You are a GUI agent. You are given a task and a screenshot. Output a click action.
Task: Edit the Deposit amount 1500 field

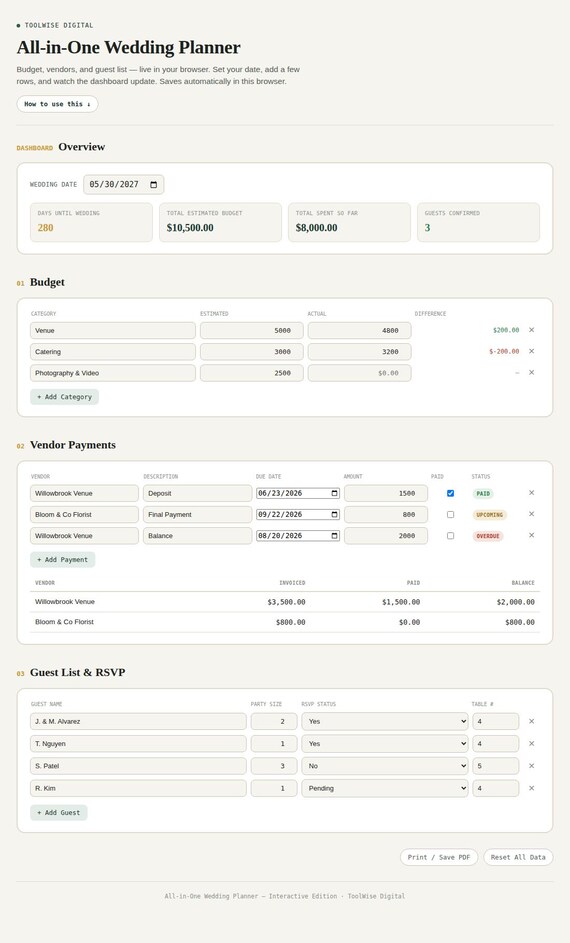click(x=386, y=493)
